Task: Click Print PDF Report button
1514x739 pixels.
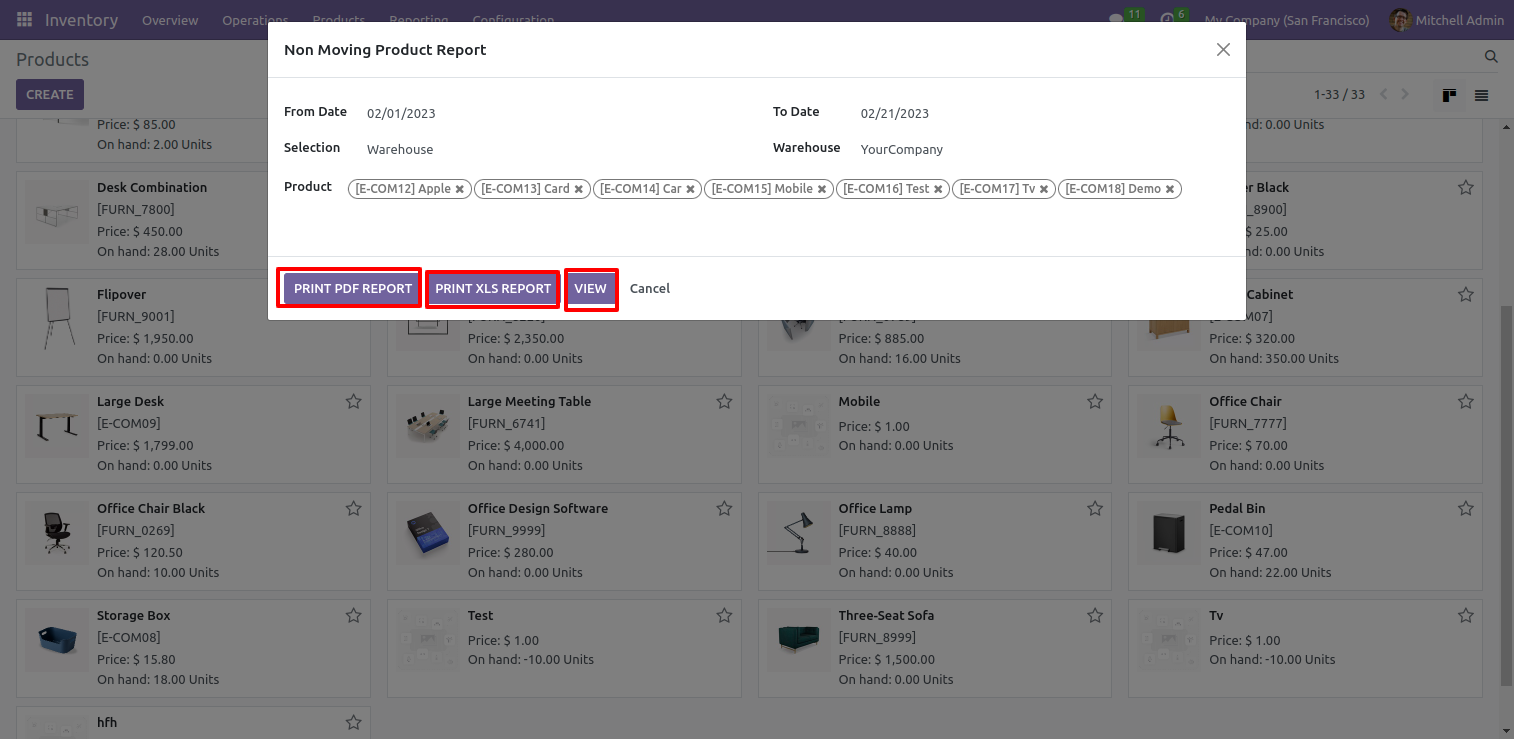Action: click(x=353, y=288)
